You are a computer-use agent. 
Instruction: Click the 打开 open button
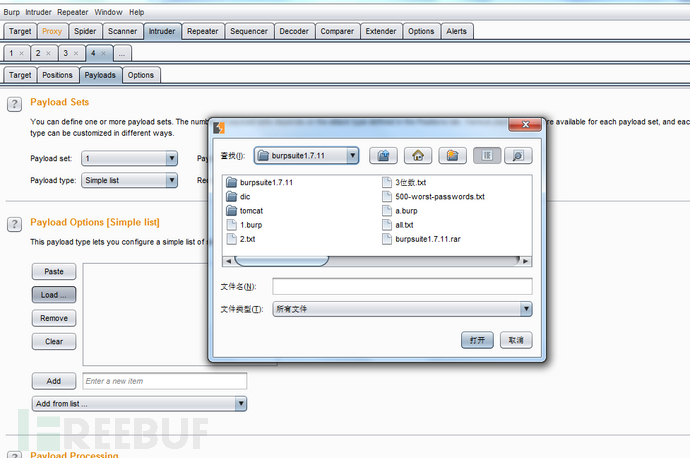pyautogui.click(x=477, y=340)
